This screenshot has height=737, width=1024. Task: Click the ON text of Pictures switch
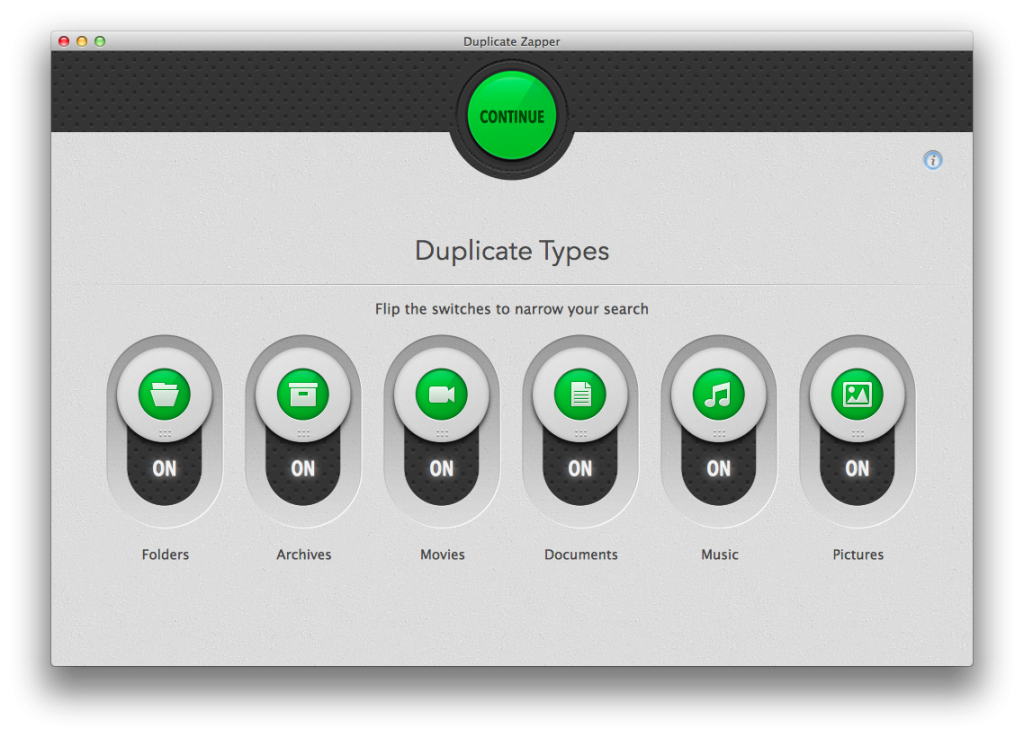[857, 468]
